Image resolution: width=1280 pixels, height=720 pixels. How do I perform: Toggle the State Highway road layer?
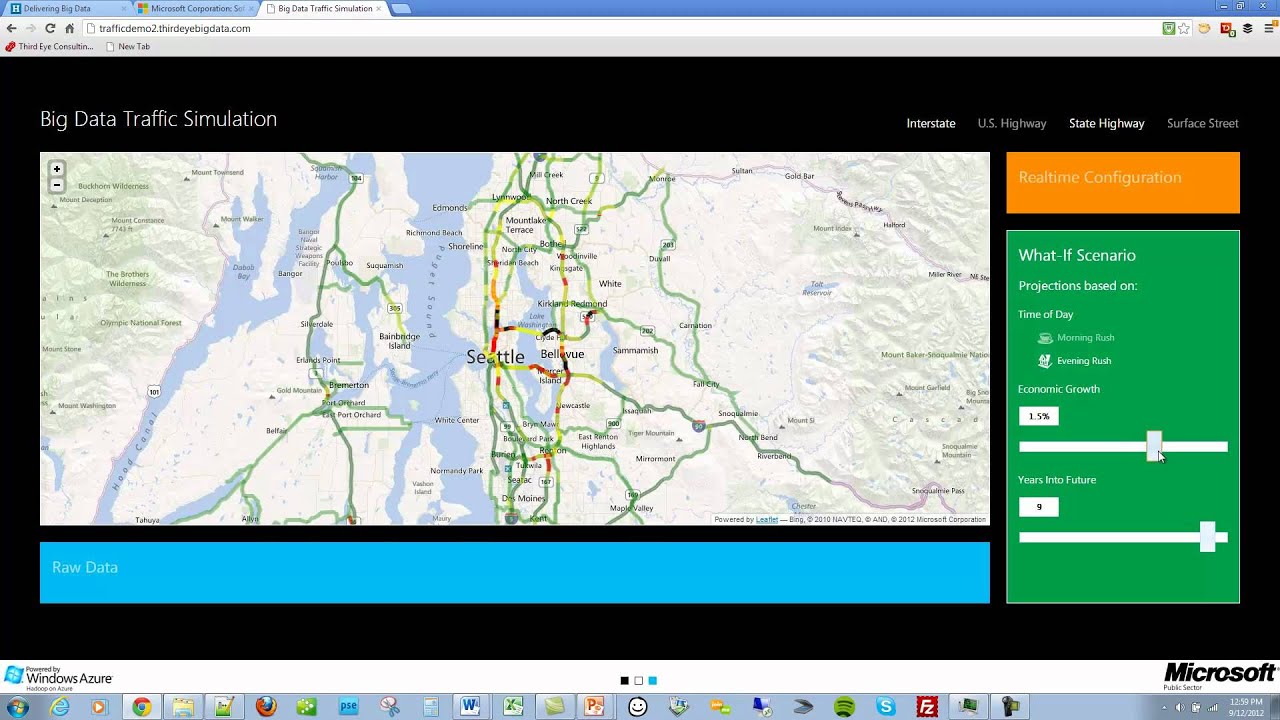1106,124
